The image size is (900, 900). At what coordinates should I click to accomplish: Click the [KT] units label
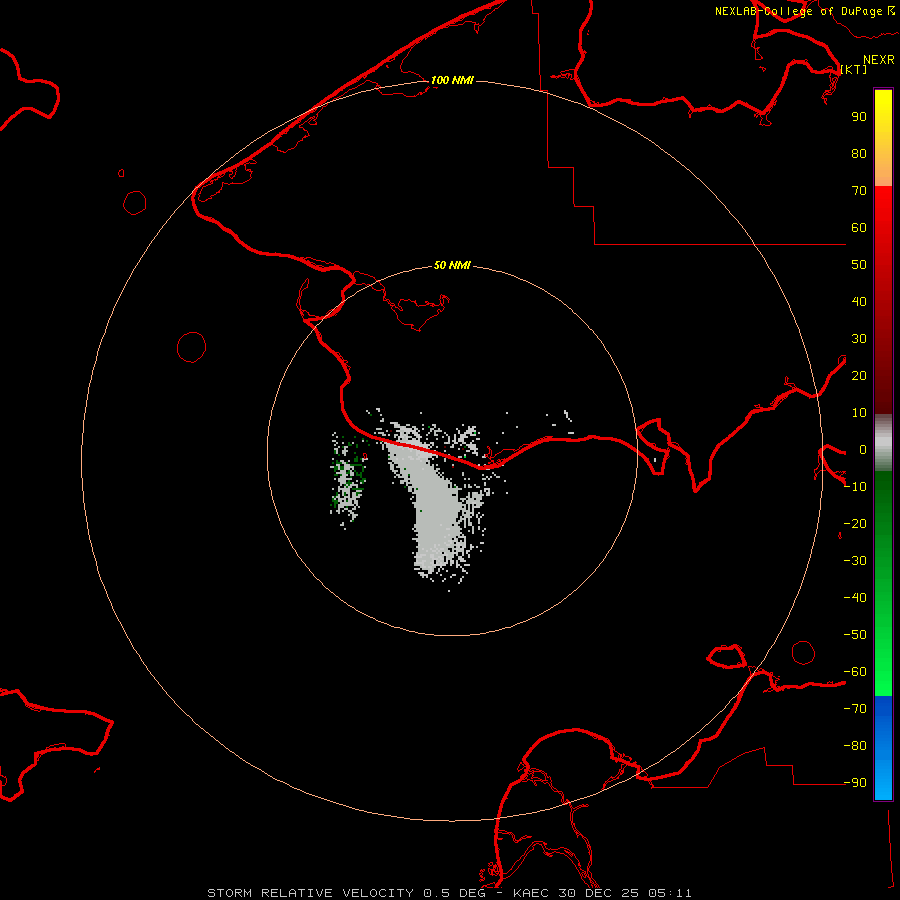(853, 69)
